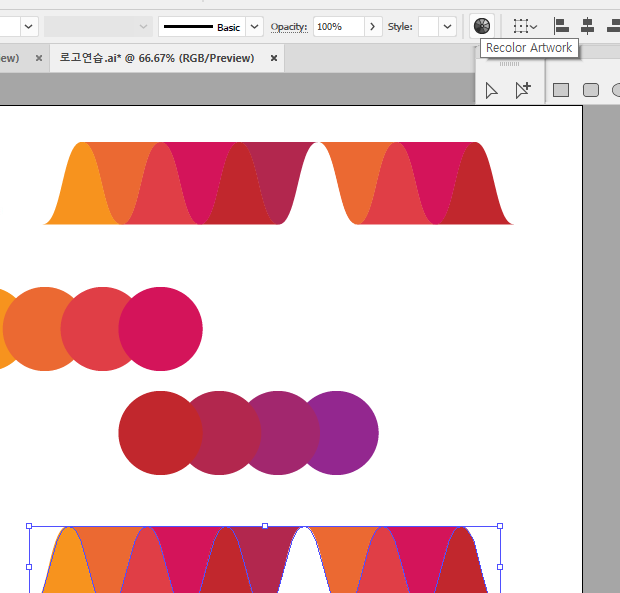Click the top-right selection bounding handle
620x593 pixels.
point(500,526)
